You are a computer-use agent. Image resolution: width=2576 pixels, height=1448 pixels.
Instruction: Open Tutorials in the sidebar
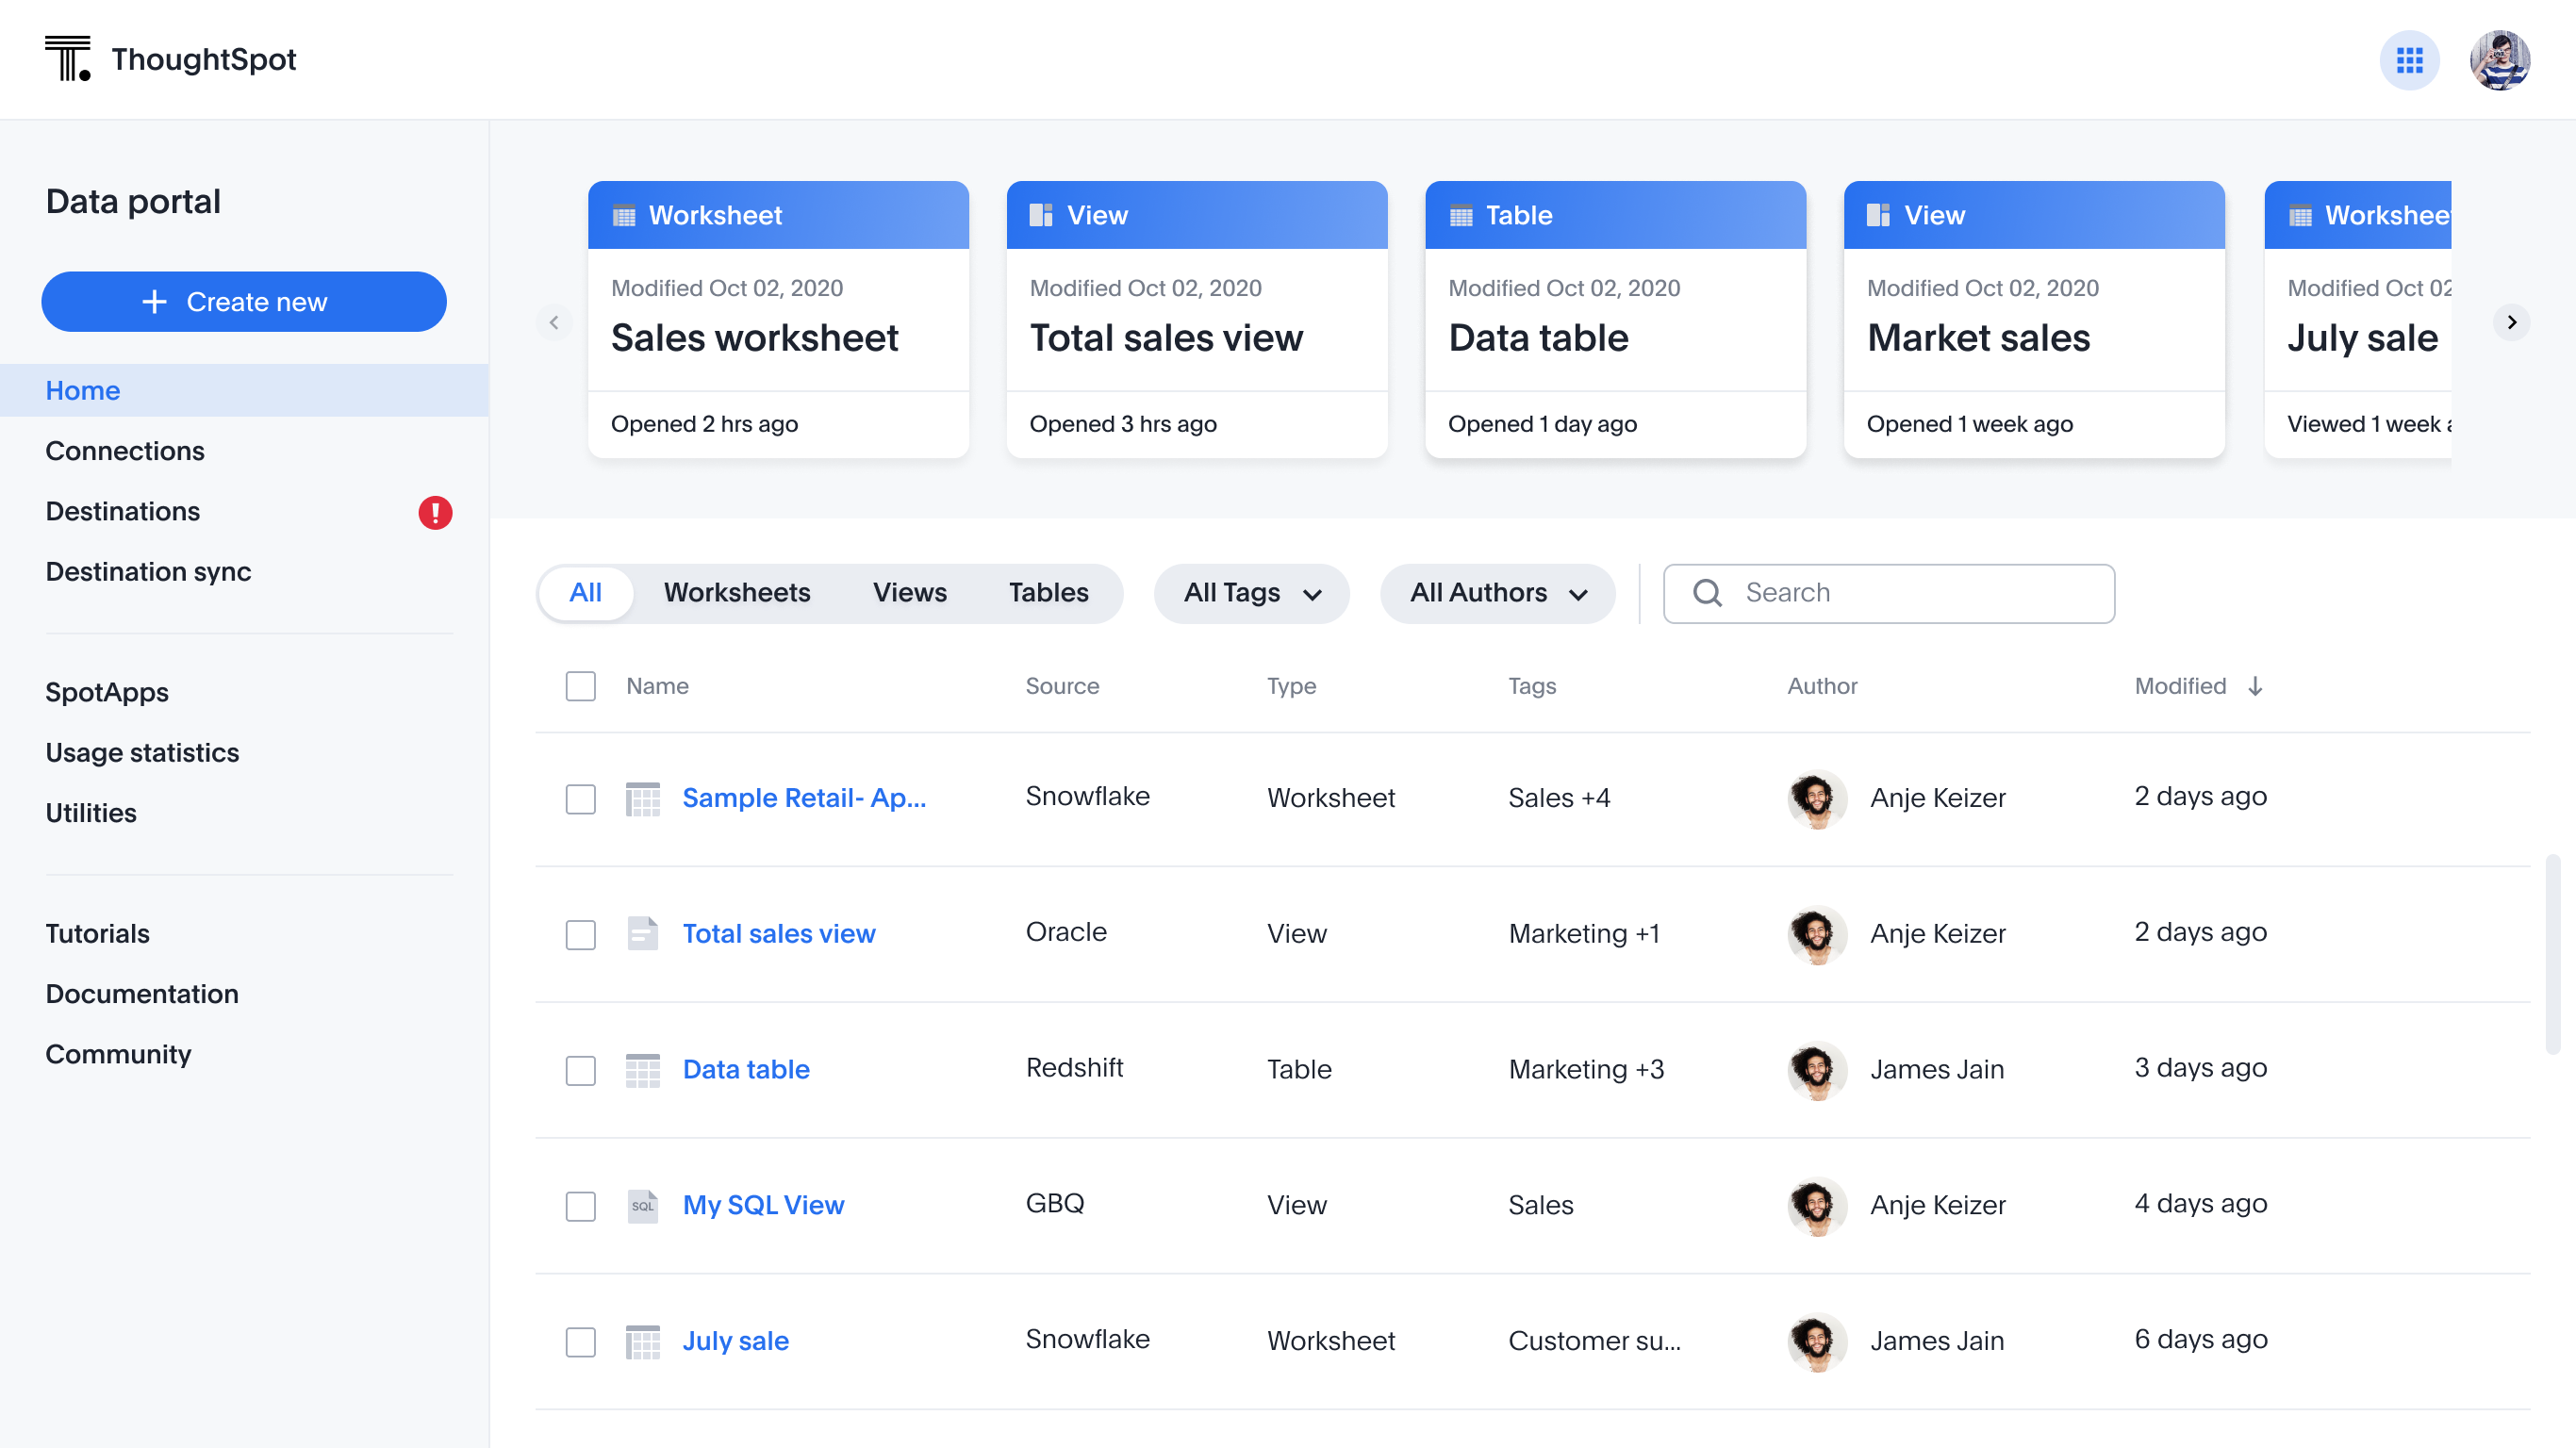point(97,934)
